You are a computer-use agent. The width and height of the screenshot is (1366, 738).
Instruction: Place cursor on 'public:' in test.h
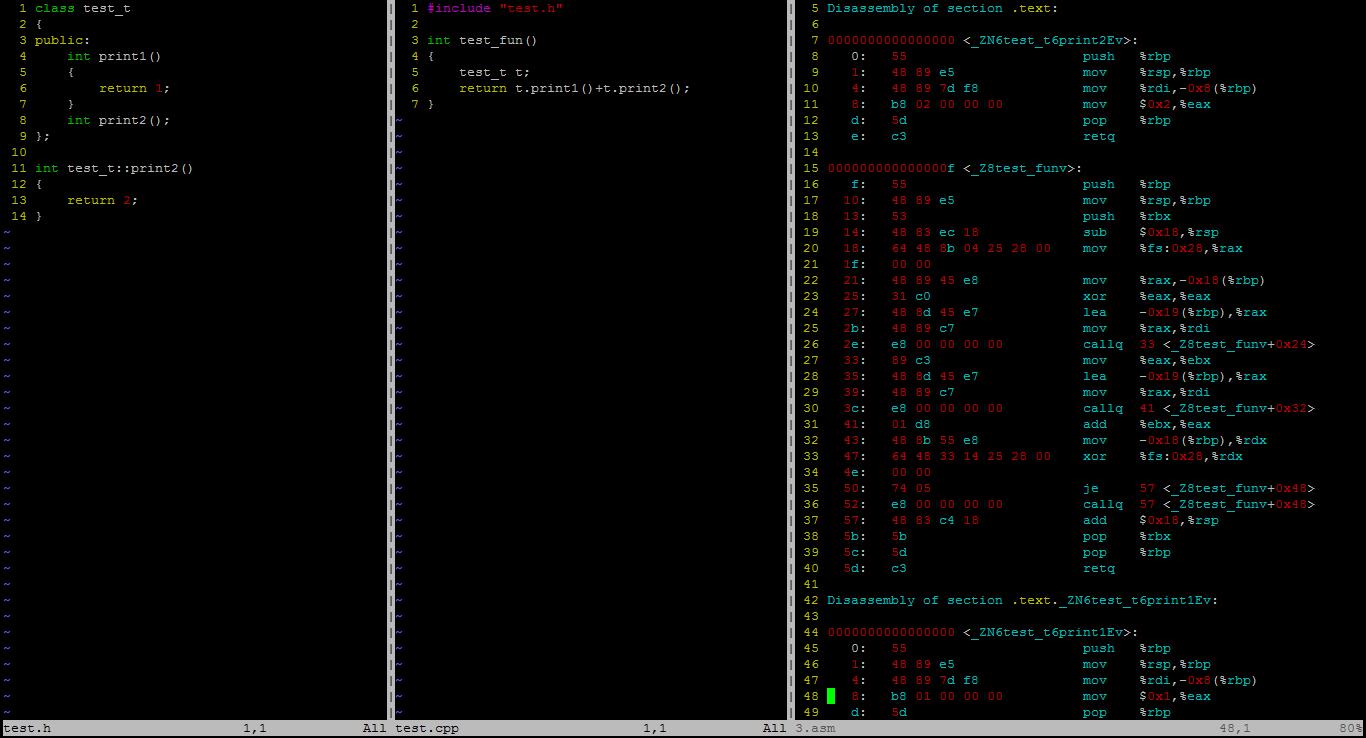(62, 40)
